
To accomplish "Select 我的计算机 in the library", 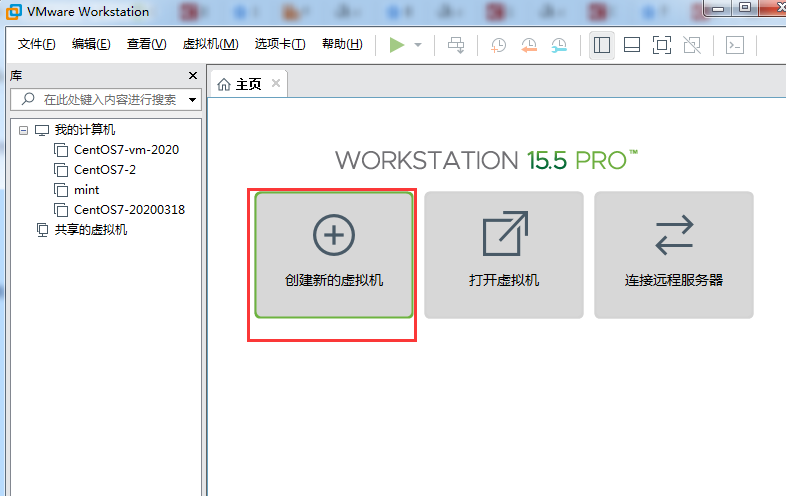I will click(x=85, y=130).
